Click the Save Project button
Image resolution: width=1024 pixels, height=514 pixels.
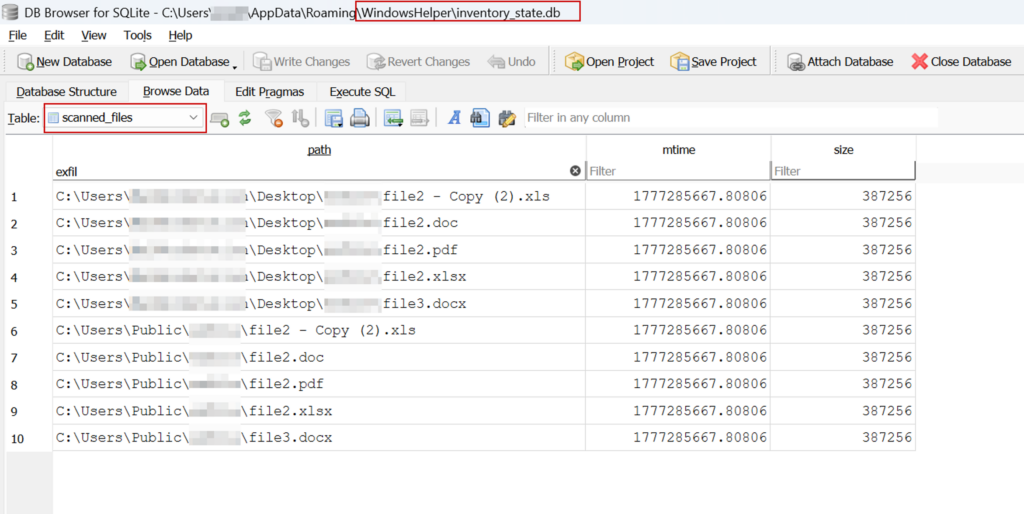713,62
